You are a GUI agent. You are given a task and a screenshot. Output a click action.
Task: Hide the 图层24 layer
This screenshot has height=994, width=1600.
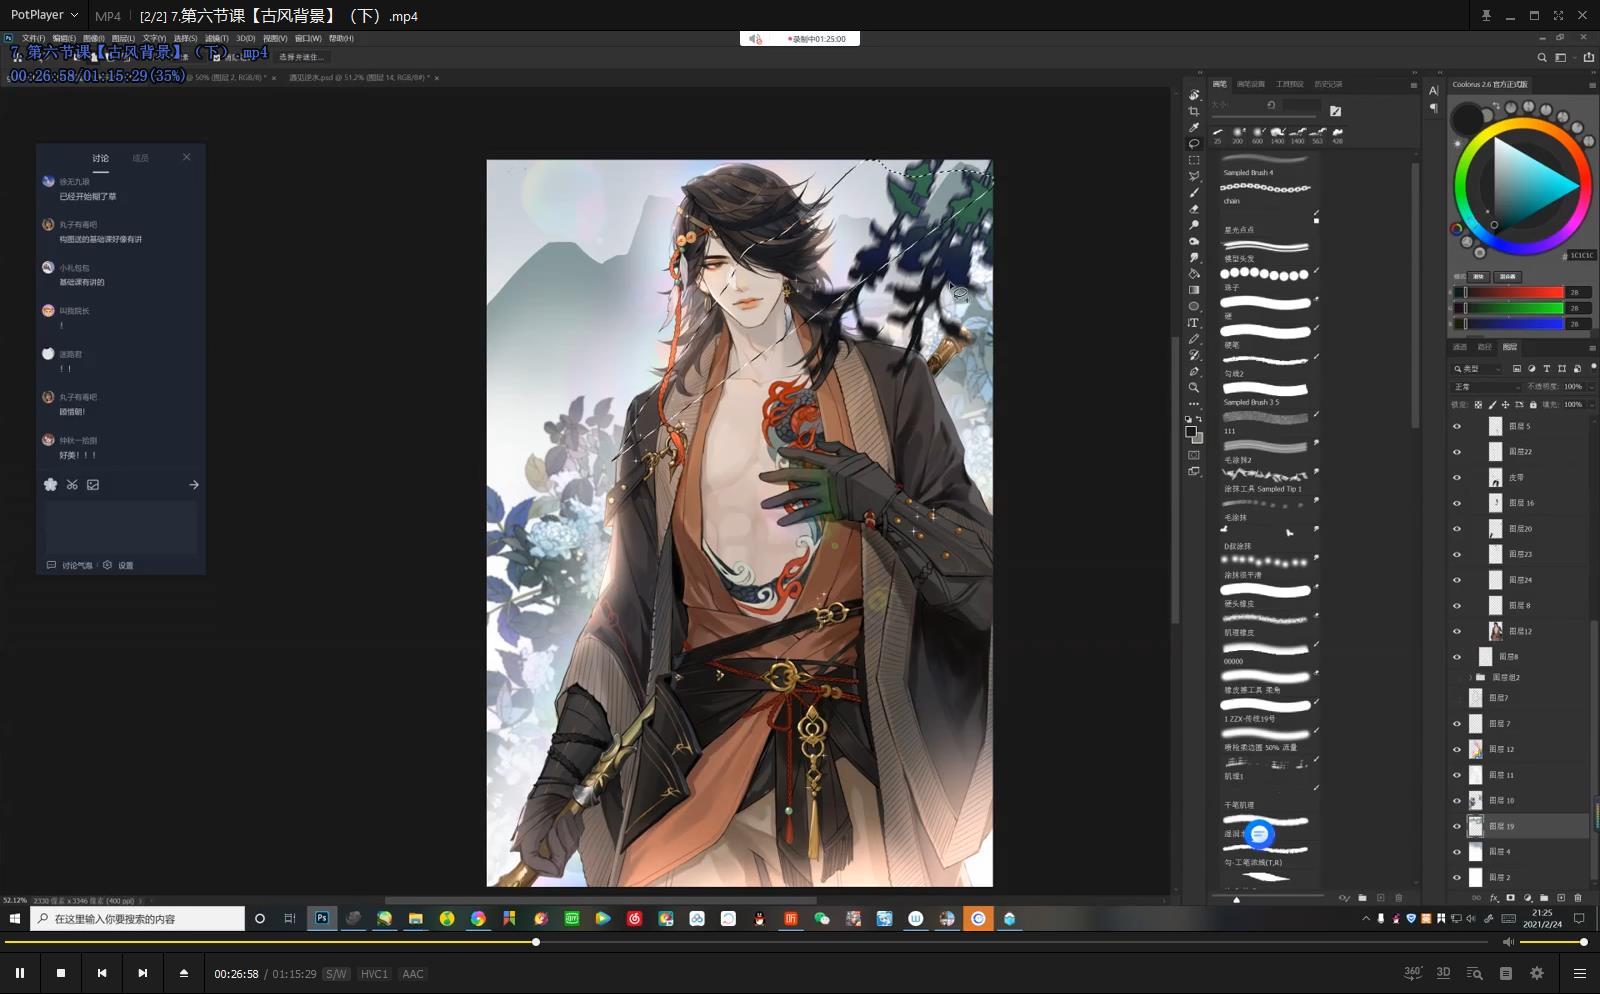(x=1457, y=580)
